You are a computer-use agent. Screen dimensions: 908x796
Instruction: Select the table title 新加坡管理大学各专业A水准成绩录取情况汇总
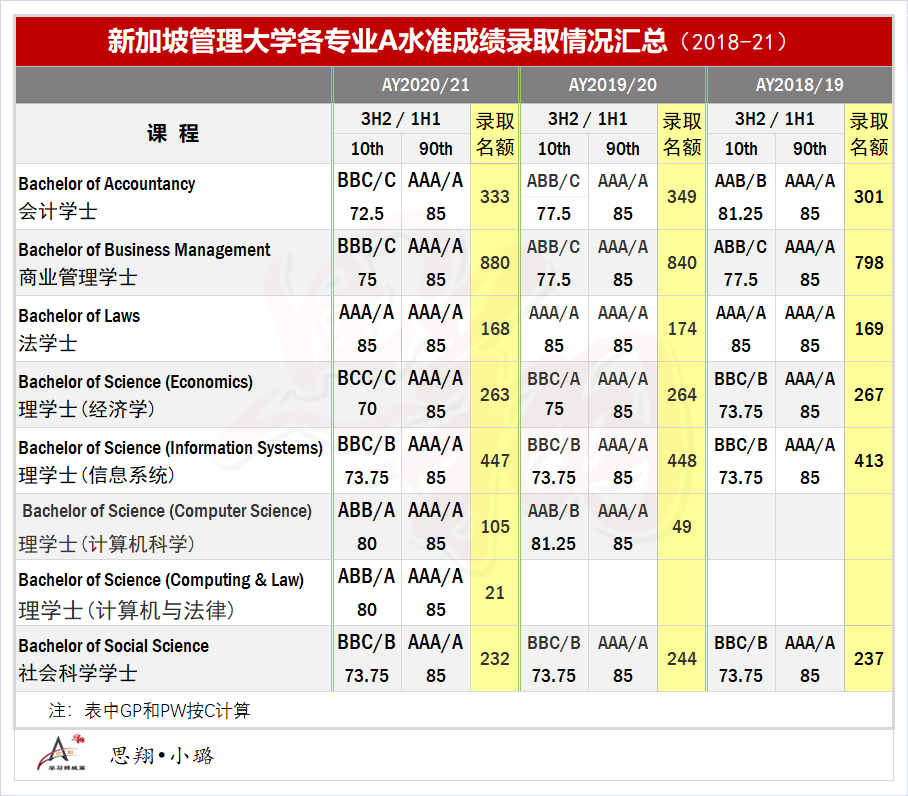(x=387, y=42)
